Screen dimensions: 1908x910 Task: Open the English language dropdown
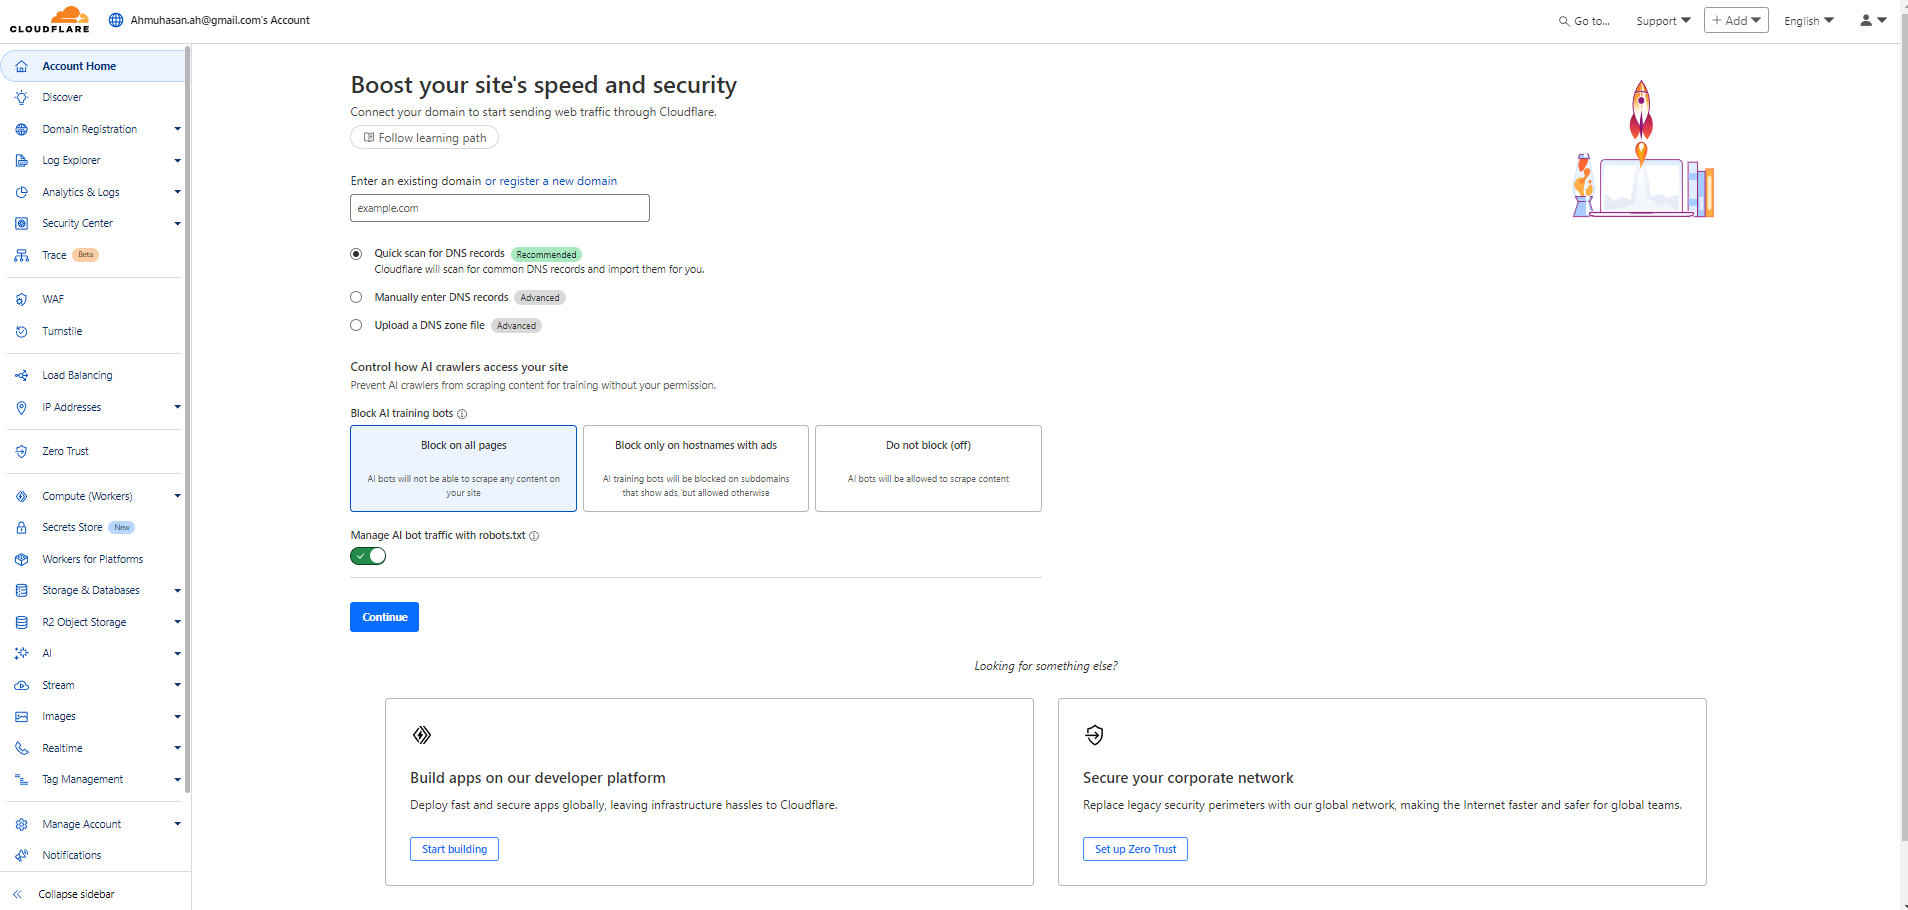[1808, 21]
